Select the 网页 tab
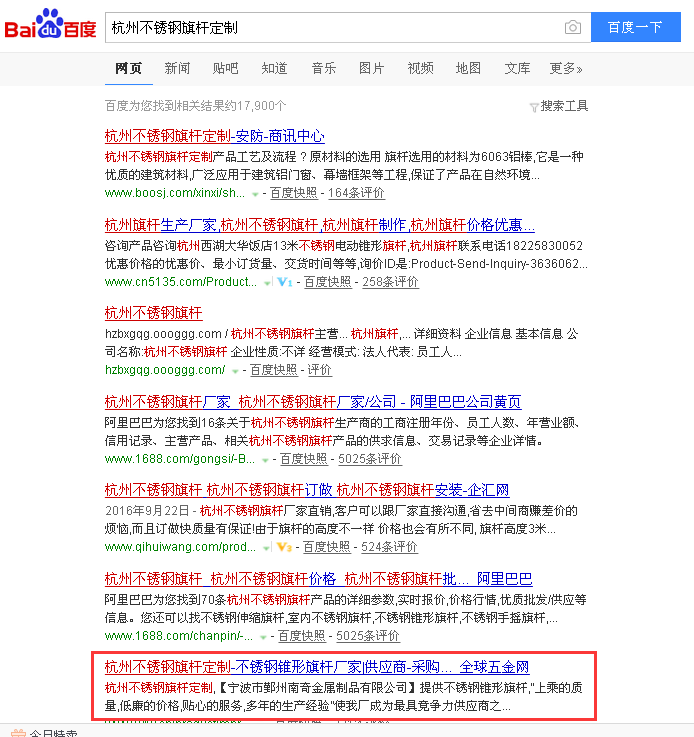 [x=128, y=69]
